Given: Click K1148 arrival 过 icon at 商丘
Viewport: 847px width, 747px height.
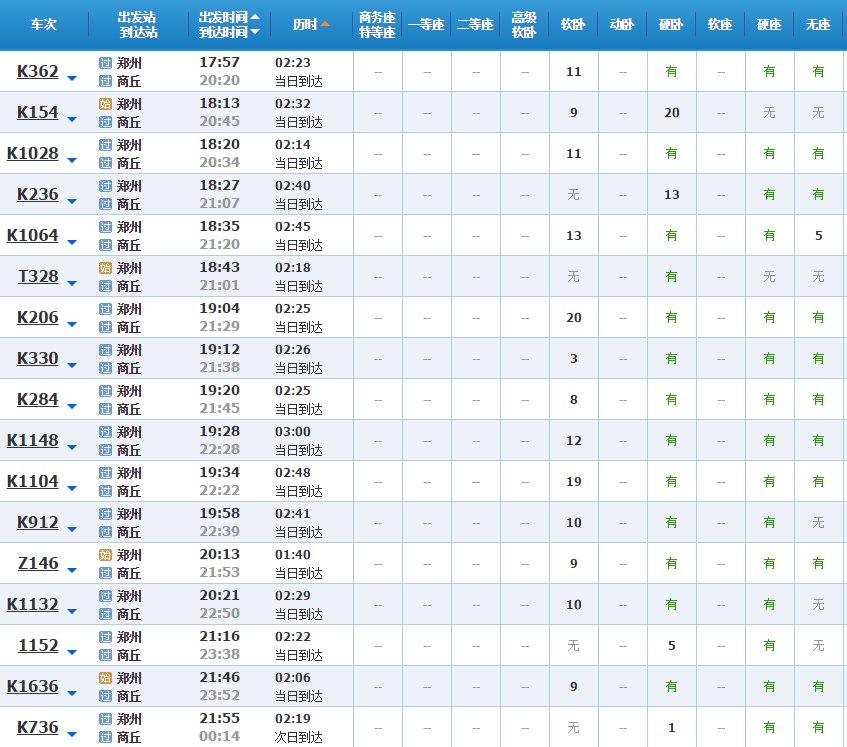Looking at the screenshot, I should point(105,450).
